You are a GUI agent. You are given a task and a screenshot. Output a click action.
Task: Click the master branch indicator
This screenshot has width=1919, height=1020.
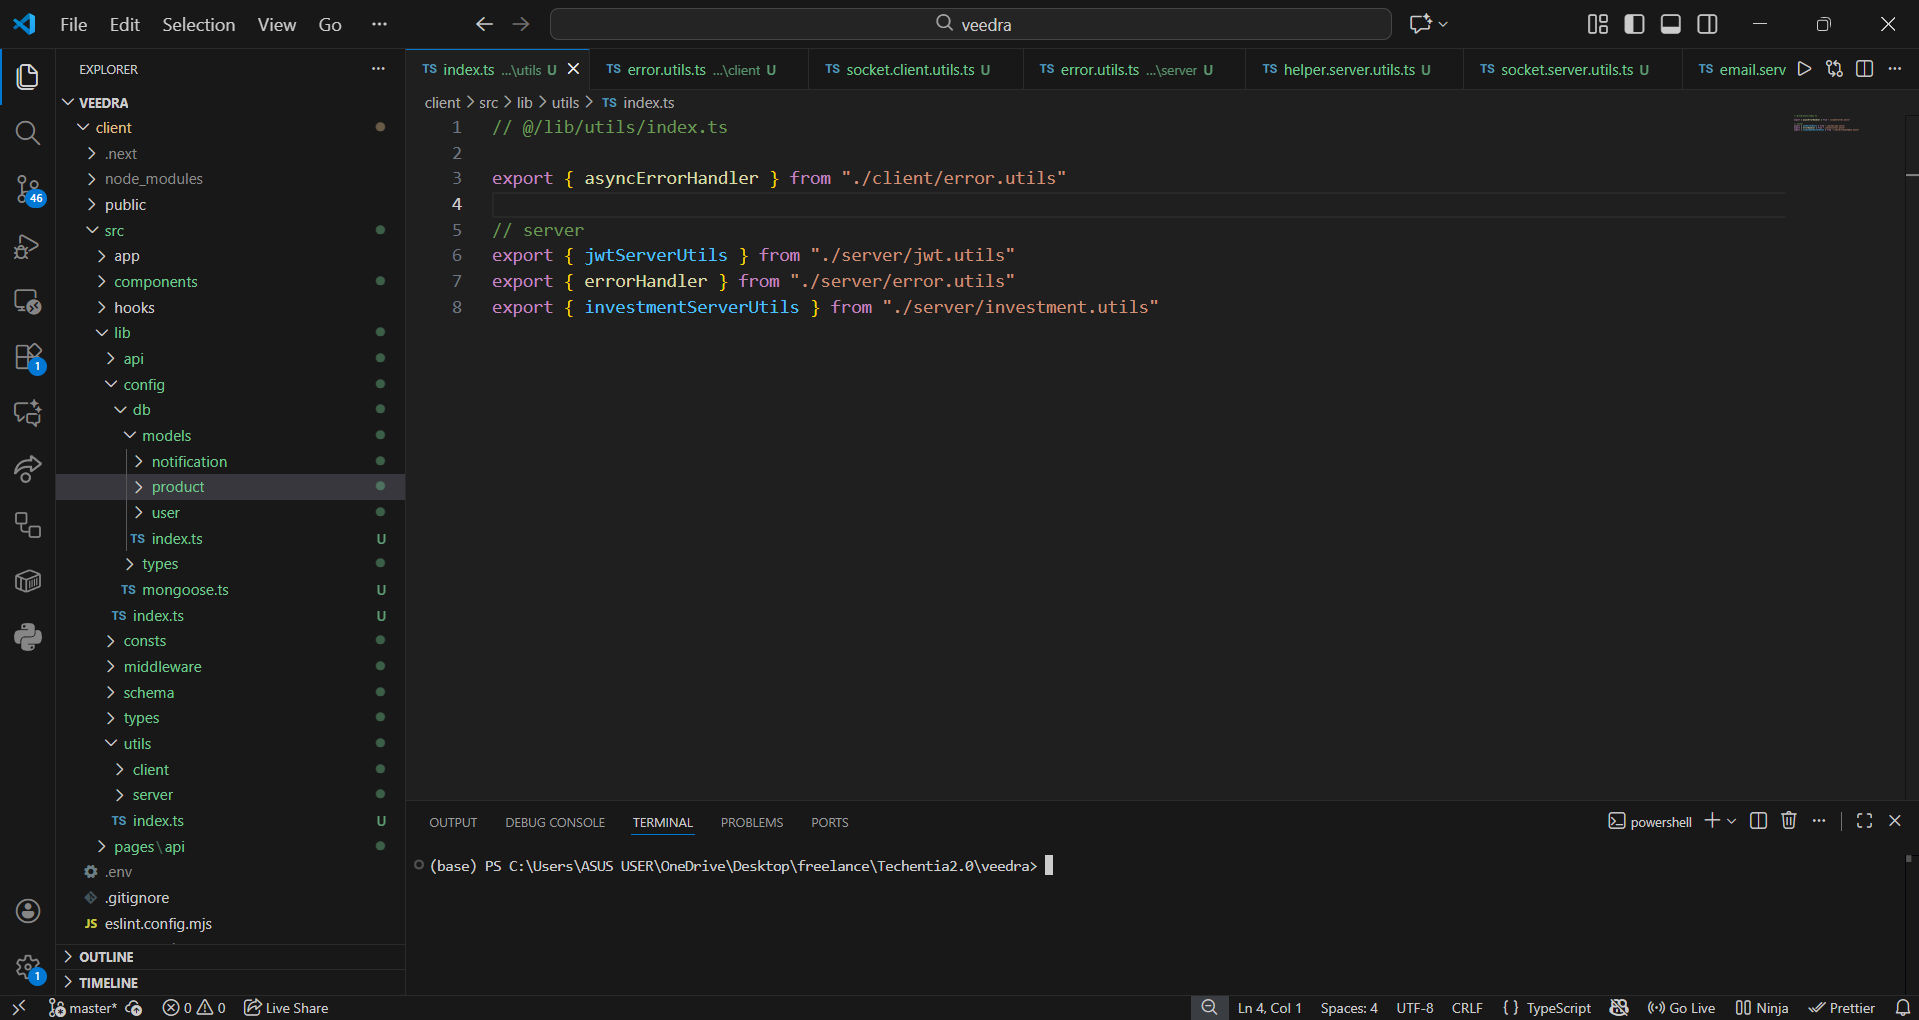click(x=84, y=1008)
